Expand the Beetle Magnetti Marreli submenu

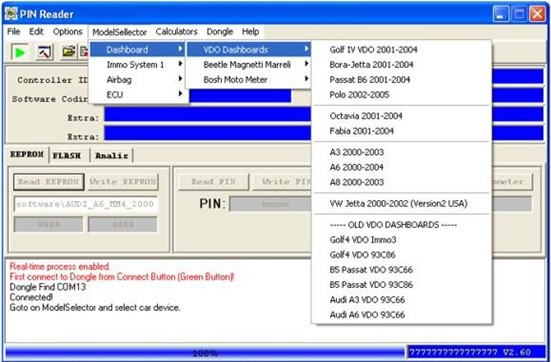pos(248,65)
